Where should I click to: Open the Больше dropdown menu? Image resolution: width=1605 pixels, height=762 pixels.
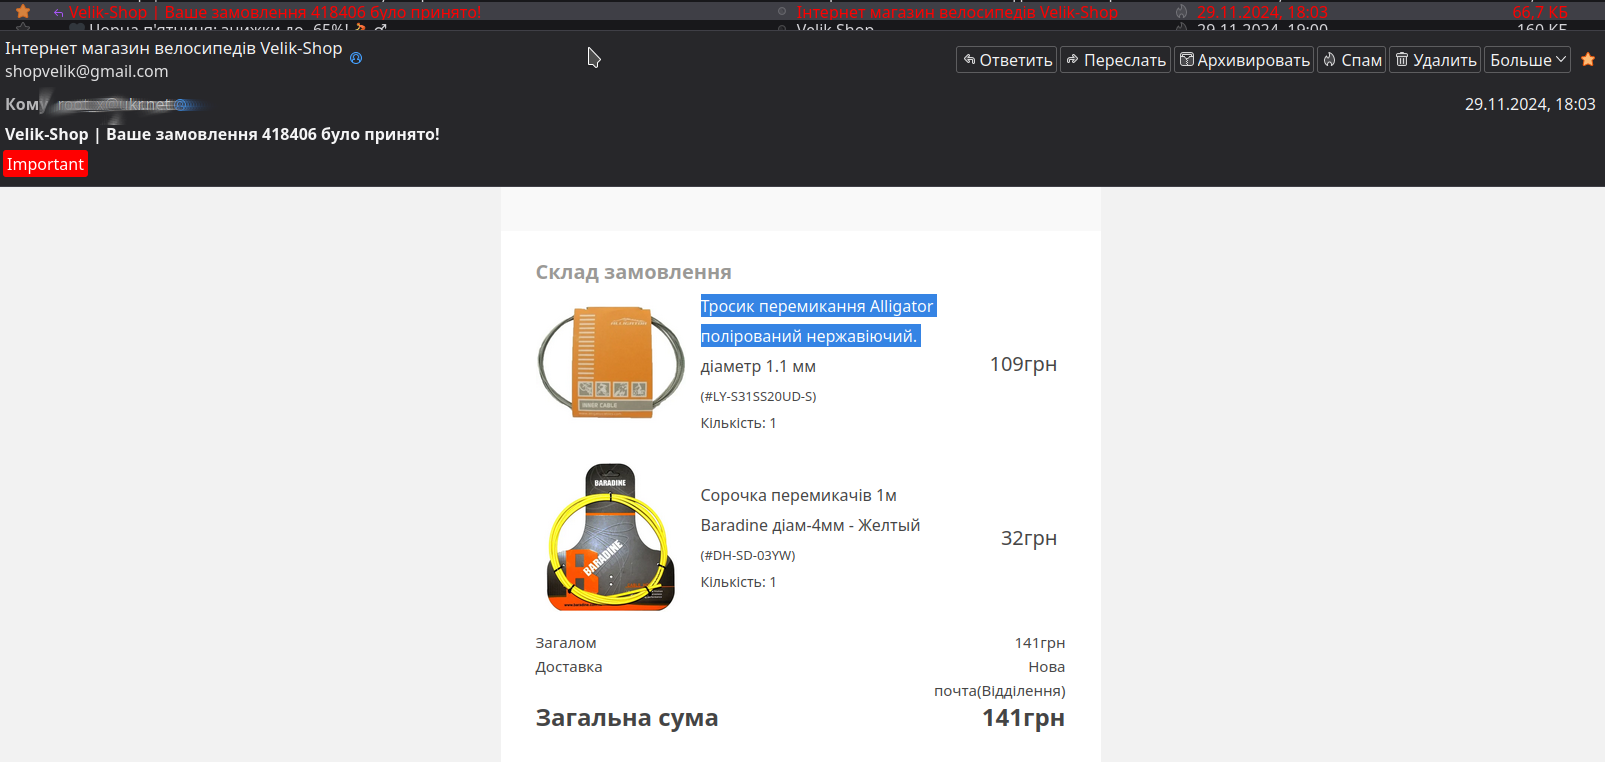coord(1526,60)
